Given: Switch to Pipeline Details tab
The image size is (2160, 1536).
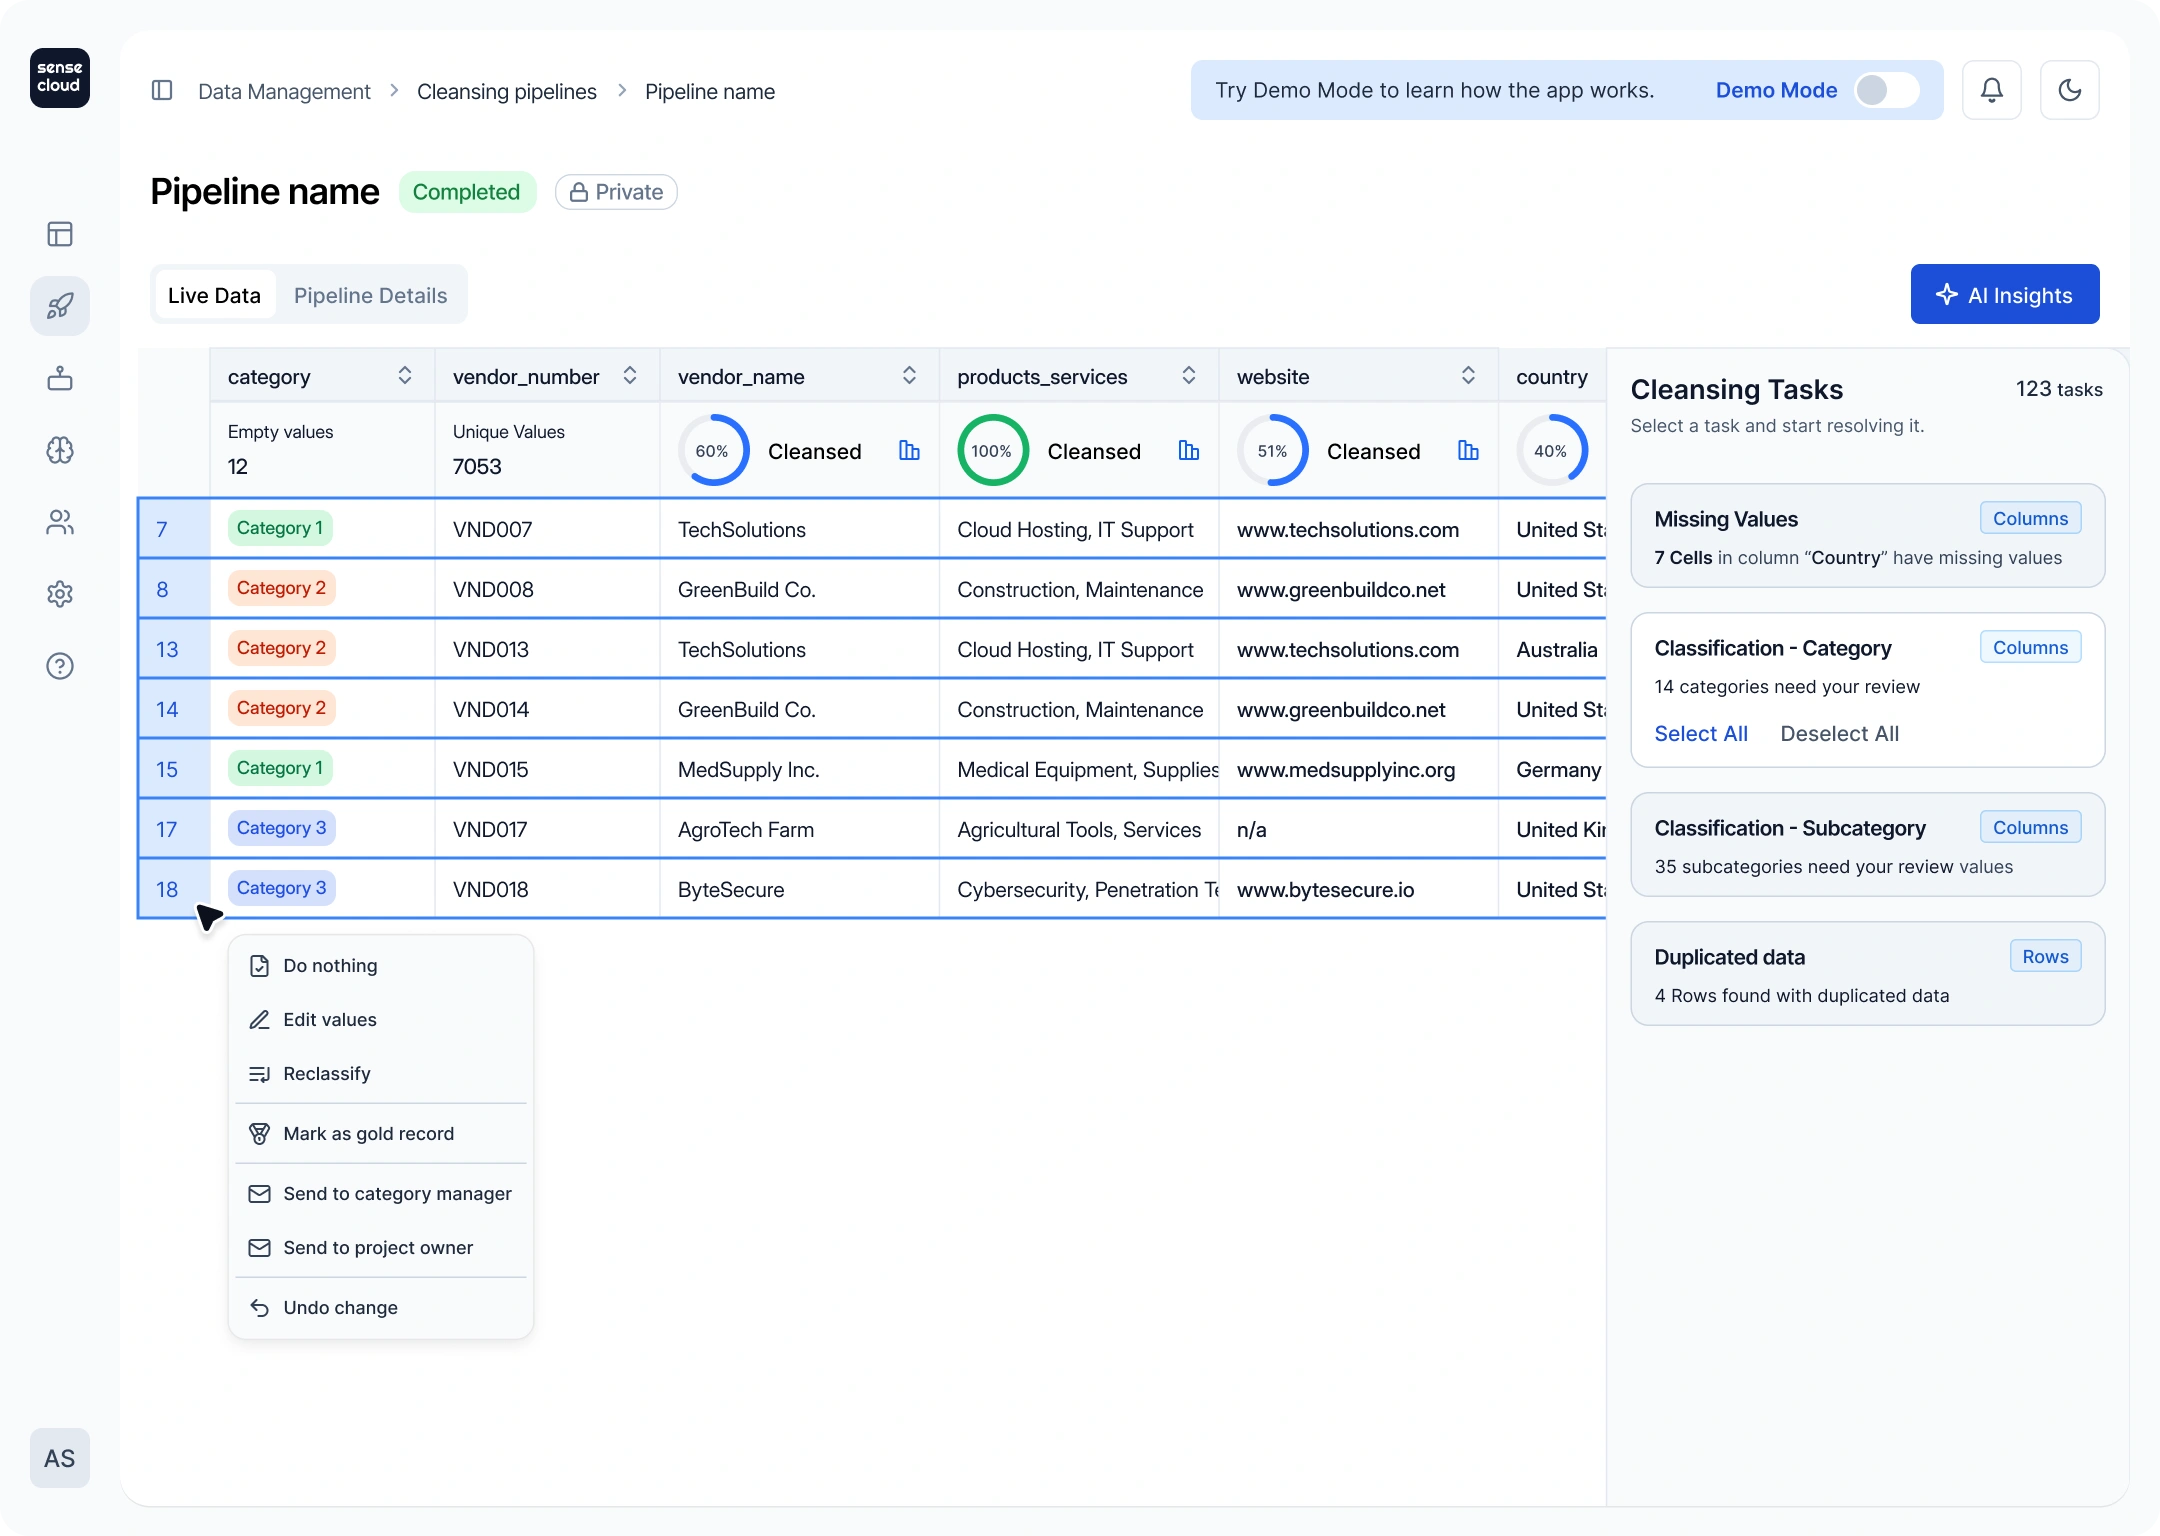Looking at the screenshot, I should click(370, 295).
